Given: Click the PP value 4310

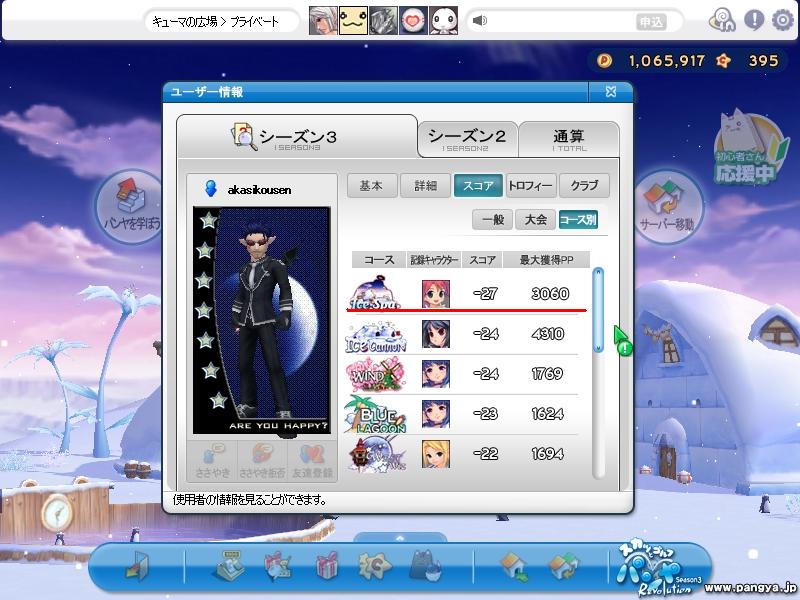Looking at the screenshot, I should [x=547, y=334].
